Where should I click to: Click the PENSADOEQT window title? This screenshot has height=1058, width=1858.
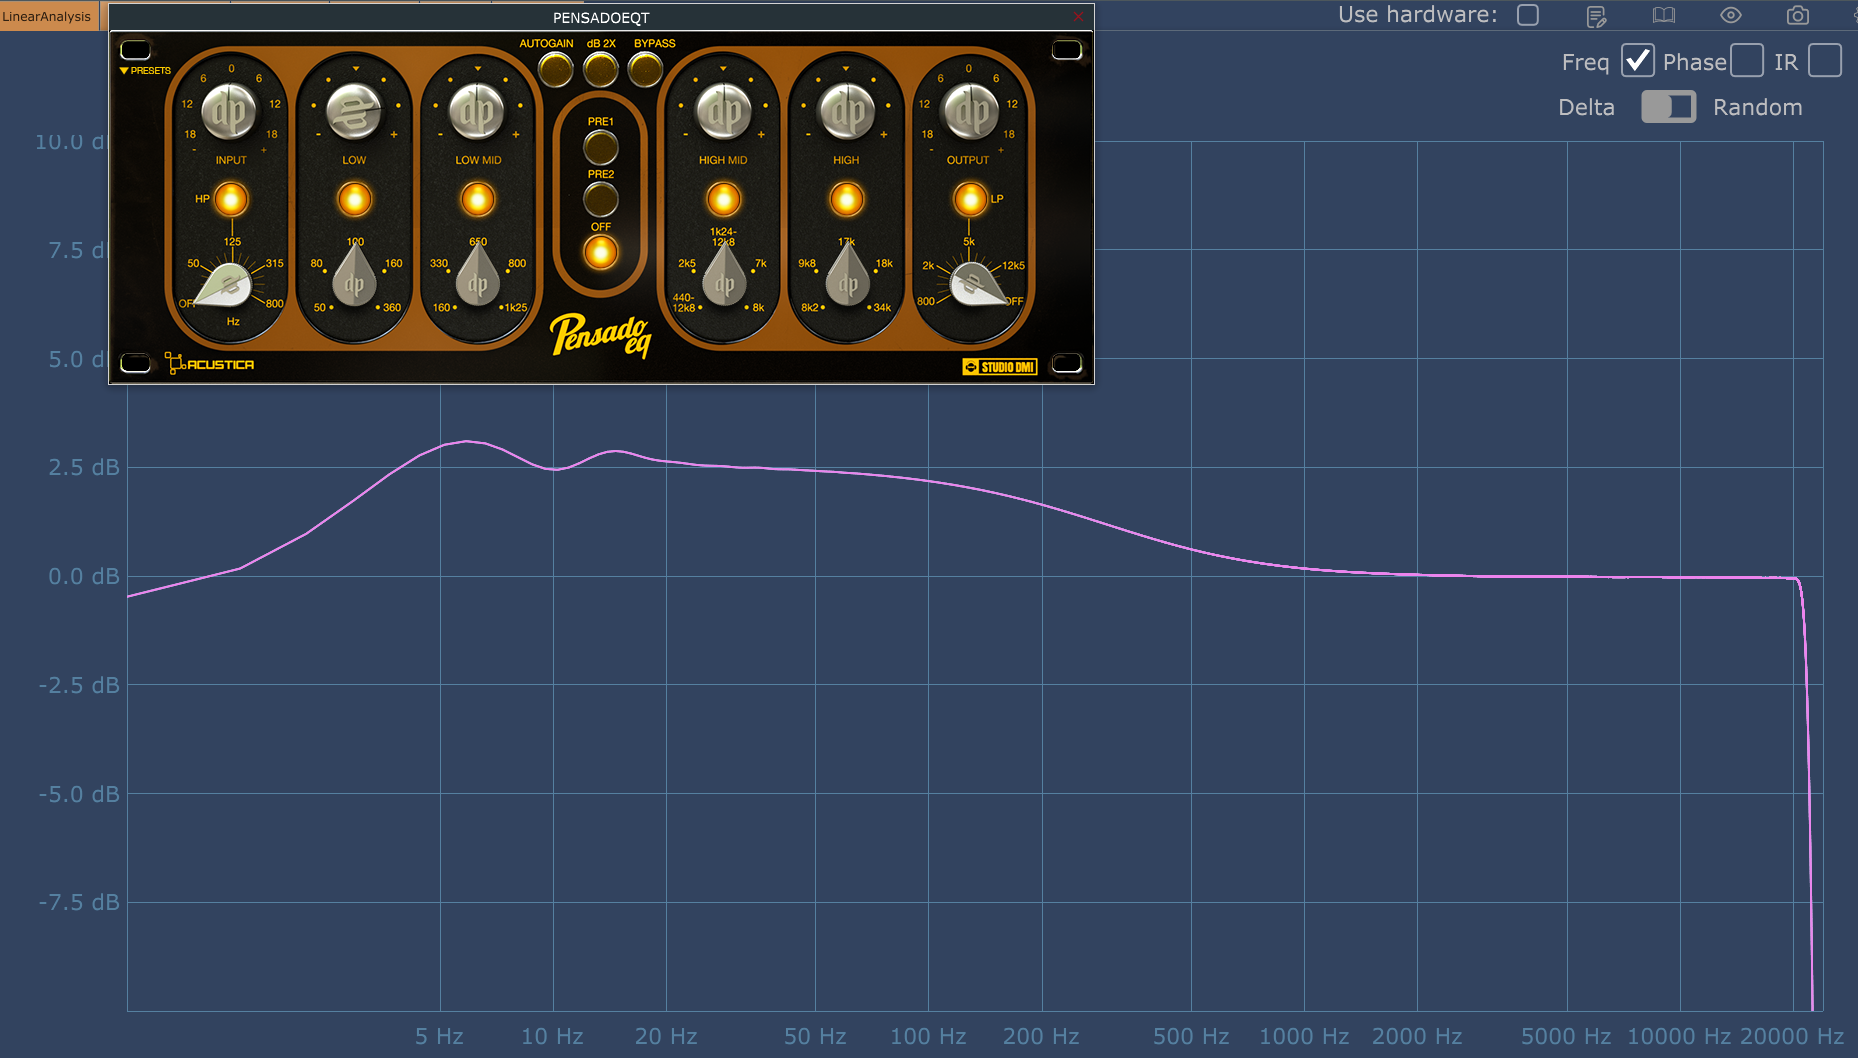pos(601,17)
